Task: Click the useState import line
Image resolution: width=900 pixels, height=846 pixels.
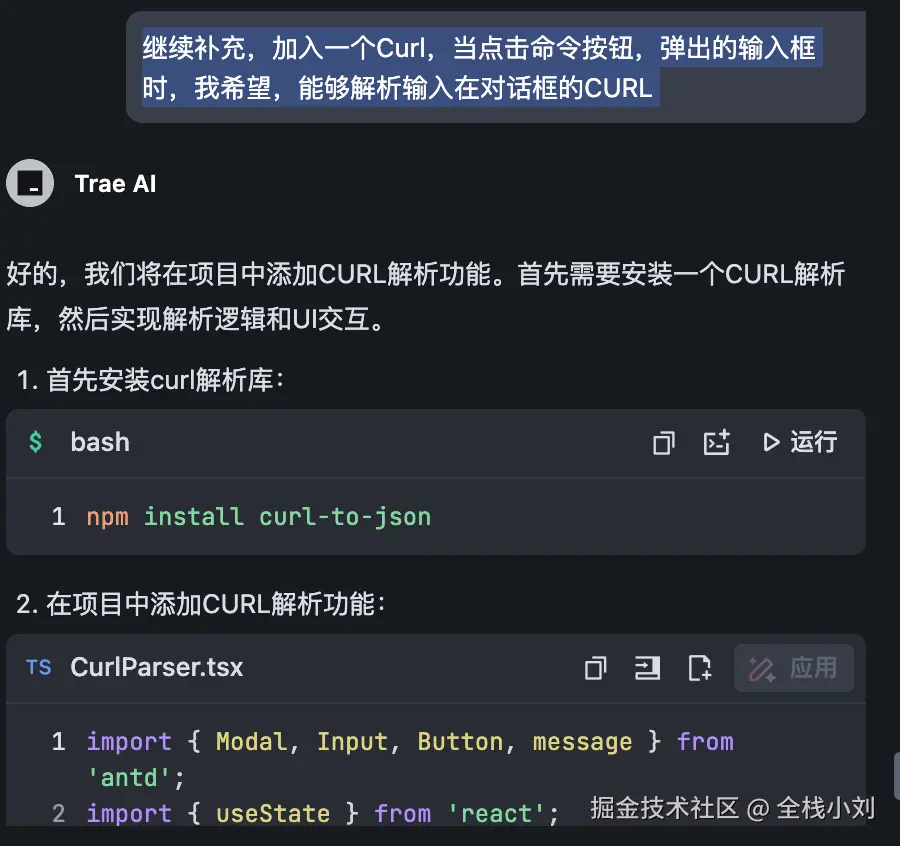Action: click(322, 814)
